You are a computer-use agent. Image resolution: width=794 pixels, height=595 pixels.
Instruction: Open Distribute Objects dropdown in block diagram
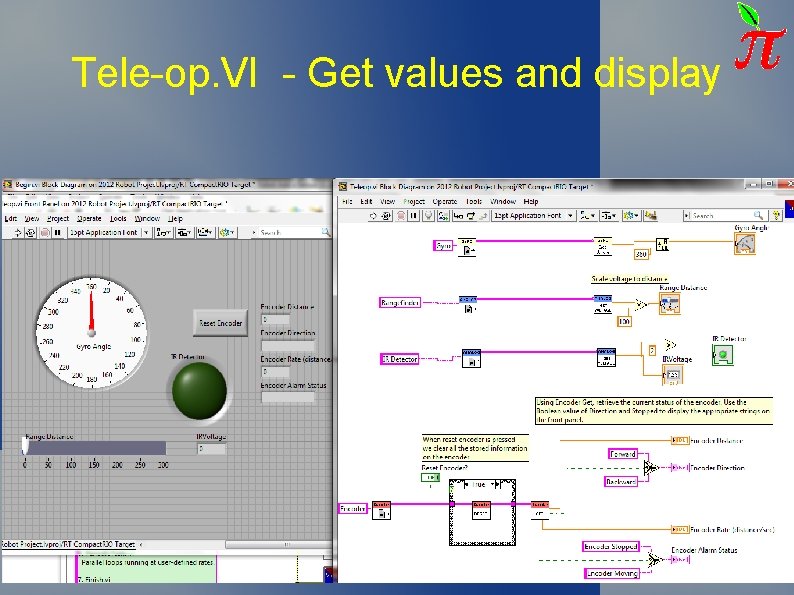(609, 216)
